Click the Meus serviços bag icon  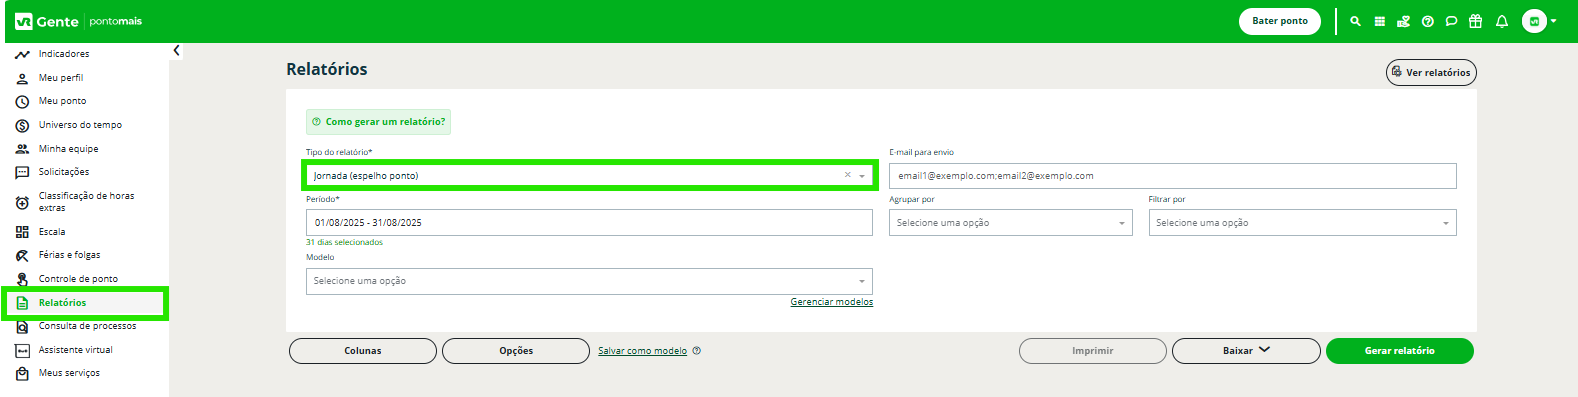(22, 374)
